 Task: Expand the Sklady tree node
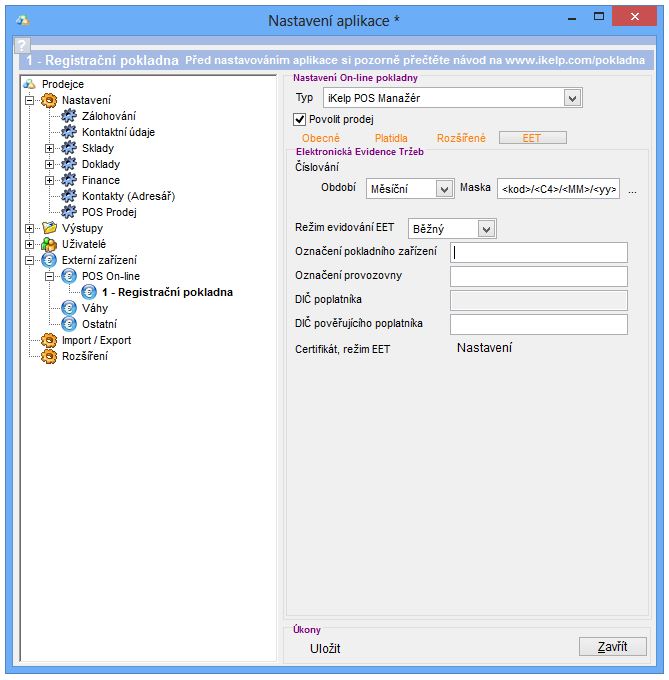tap(49, 148)
